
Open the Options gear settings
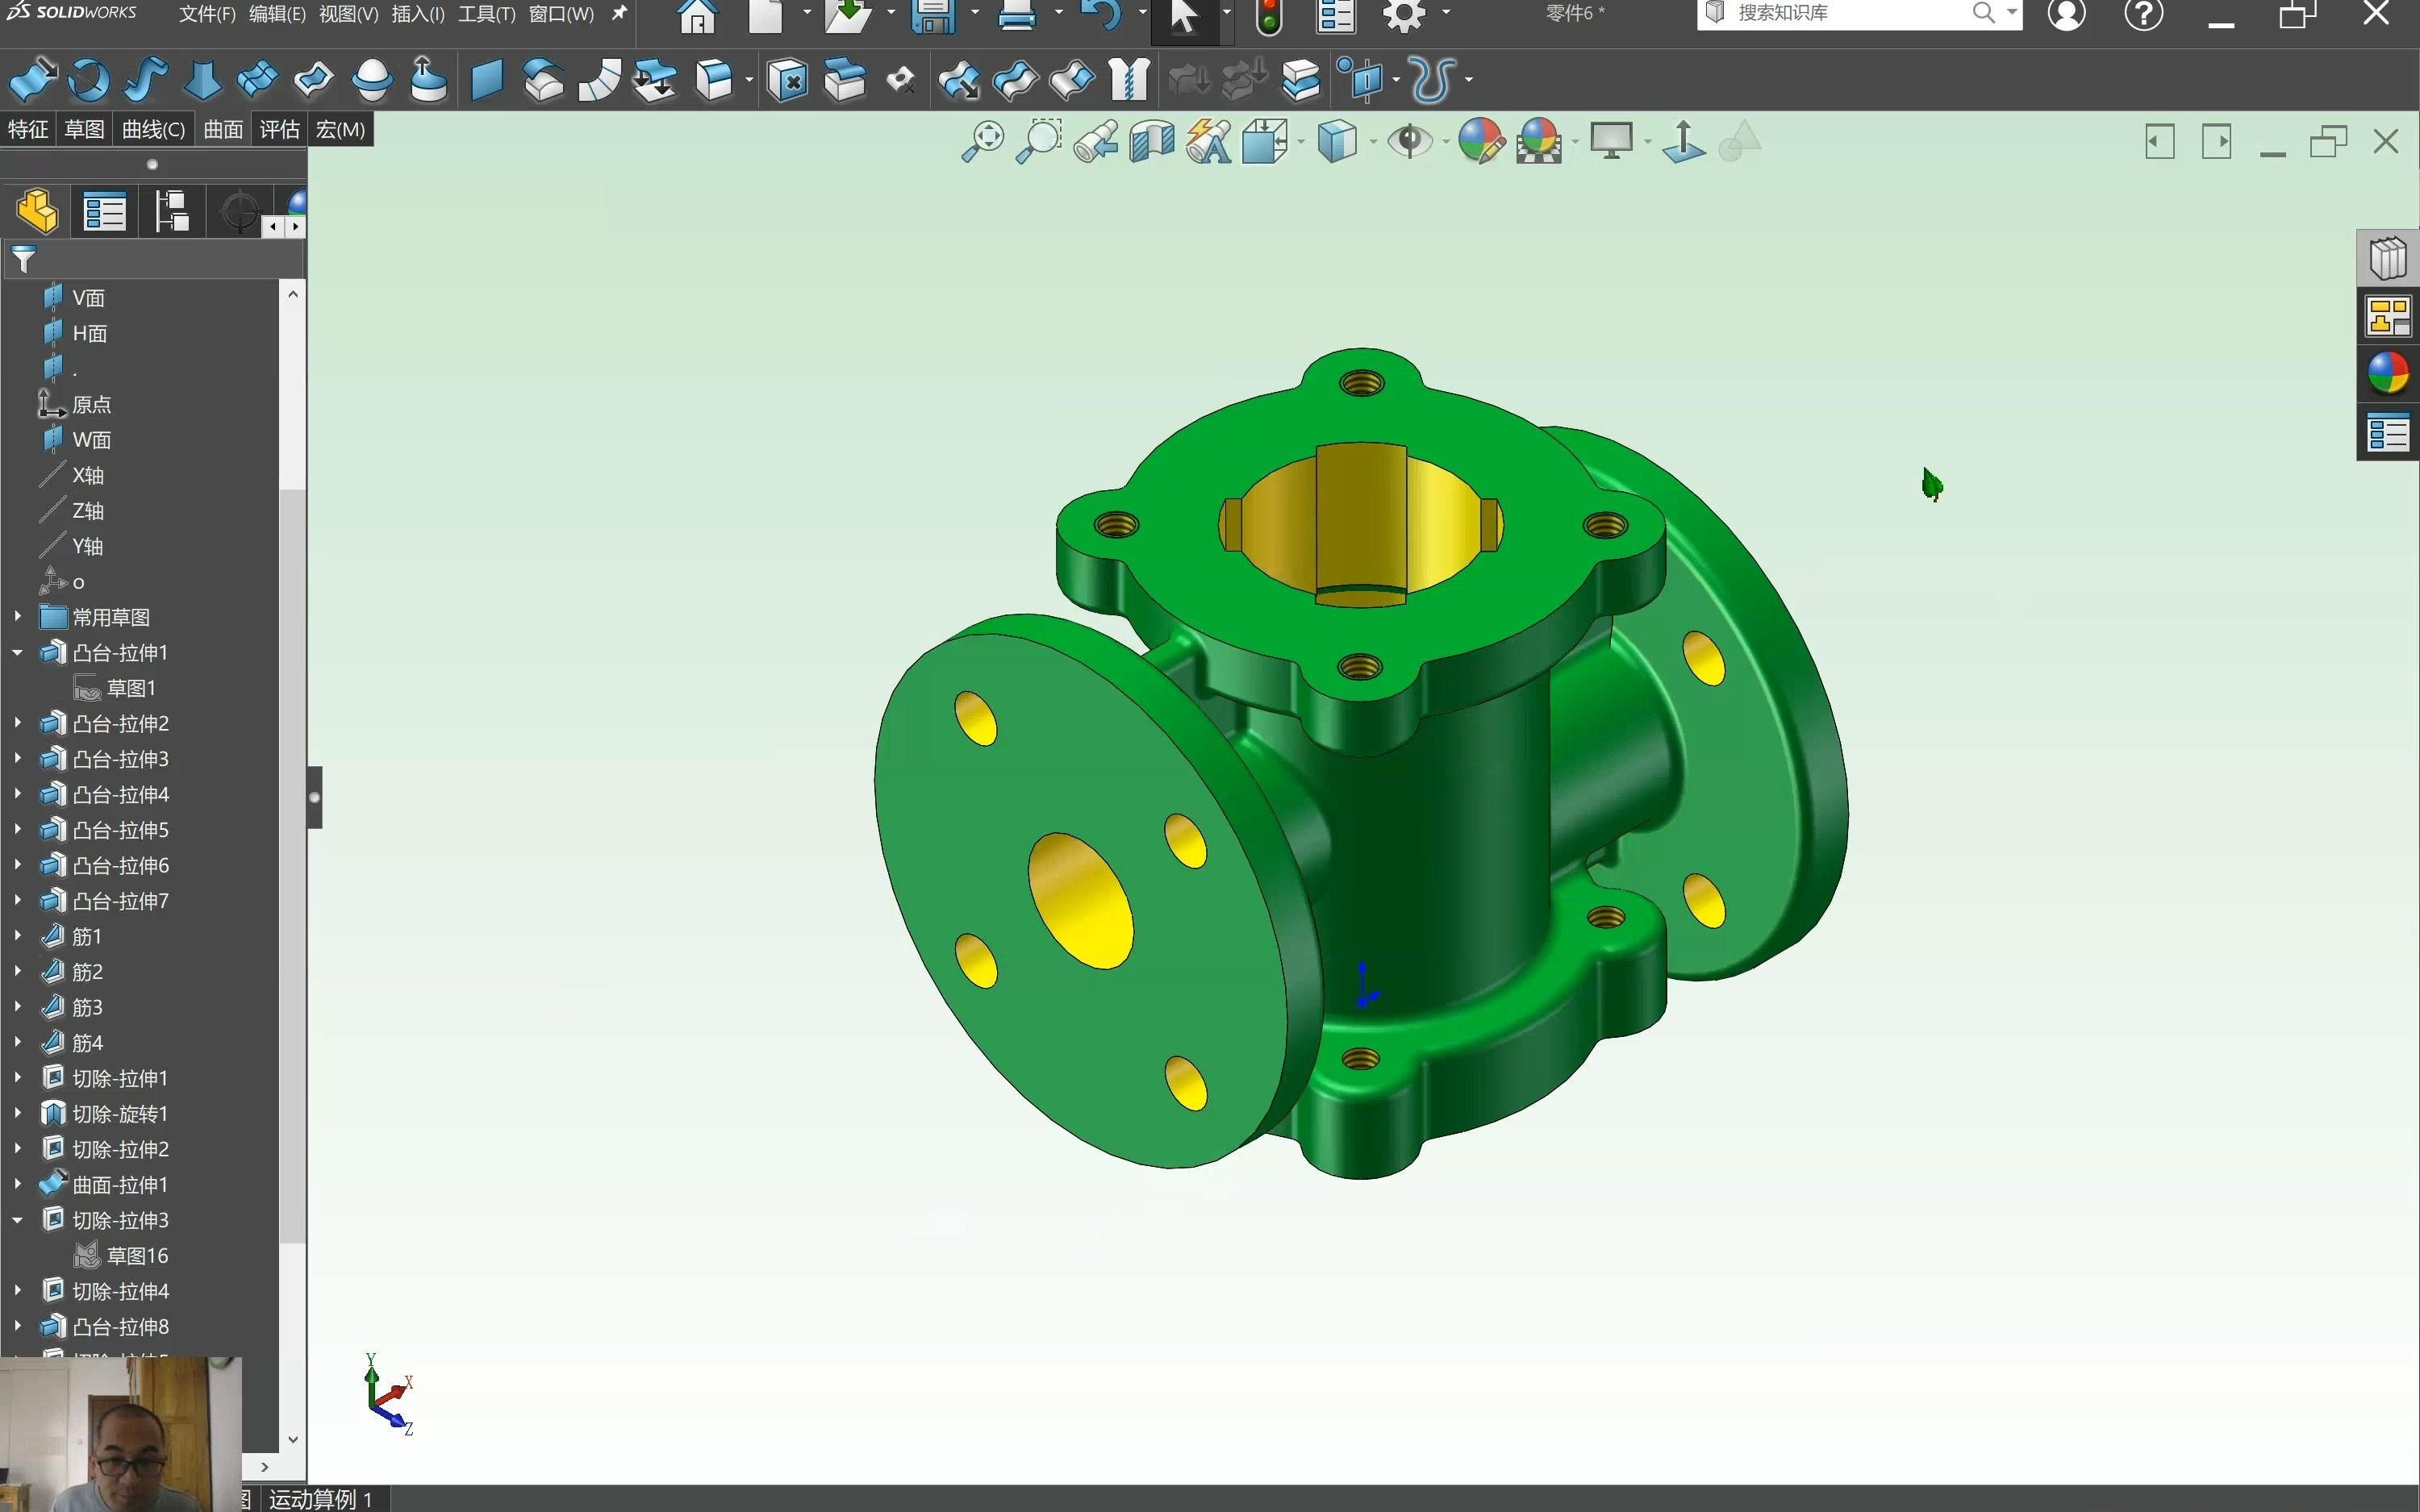point(1404,15)
